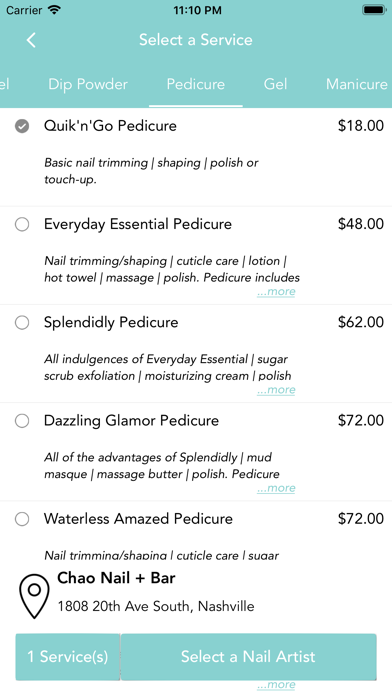Tap the Select a Nail Artist button
Screen dimensions: 392x696
pyautogui.click(x=248, y=656)
